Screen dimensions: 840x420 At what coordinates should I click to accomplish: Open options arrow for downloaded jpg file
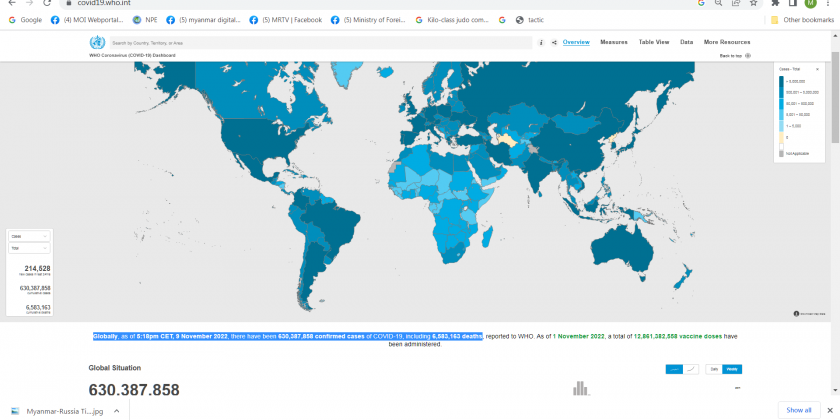[116, 410]
